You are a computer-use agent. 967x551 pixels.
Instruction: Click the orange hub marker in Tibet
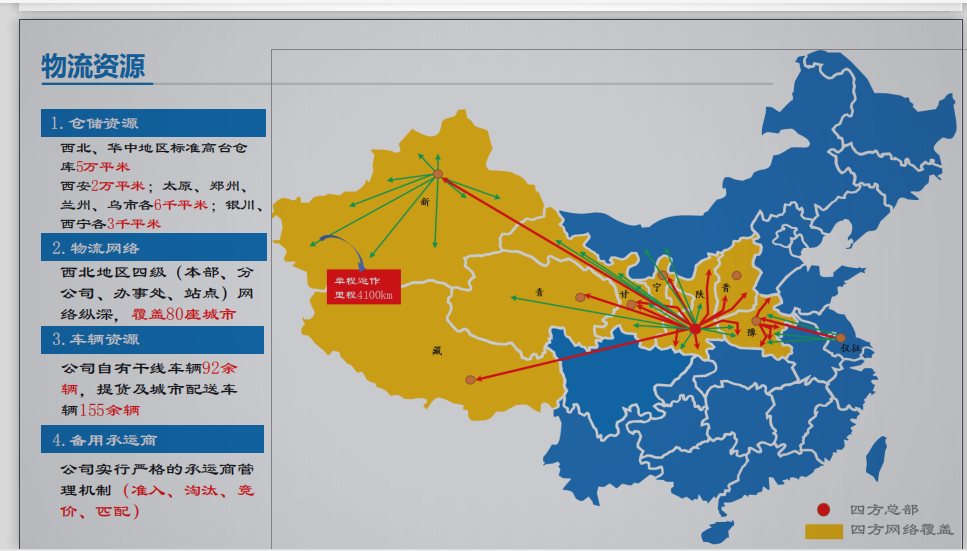(470, 379)
